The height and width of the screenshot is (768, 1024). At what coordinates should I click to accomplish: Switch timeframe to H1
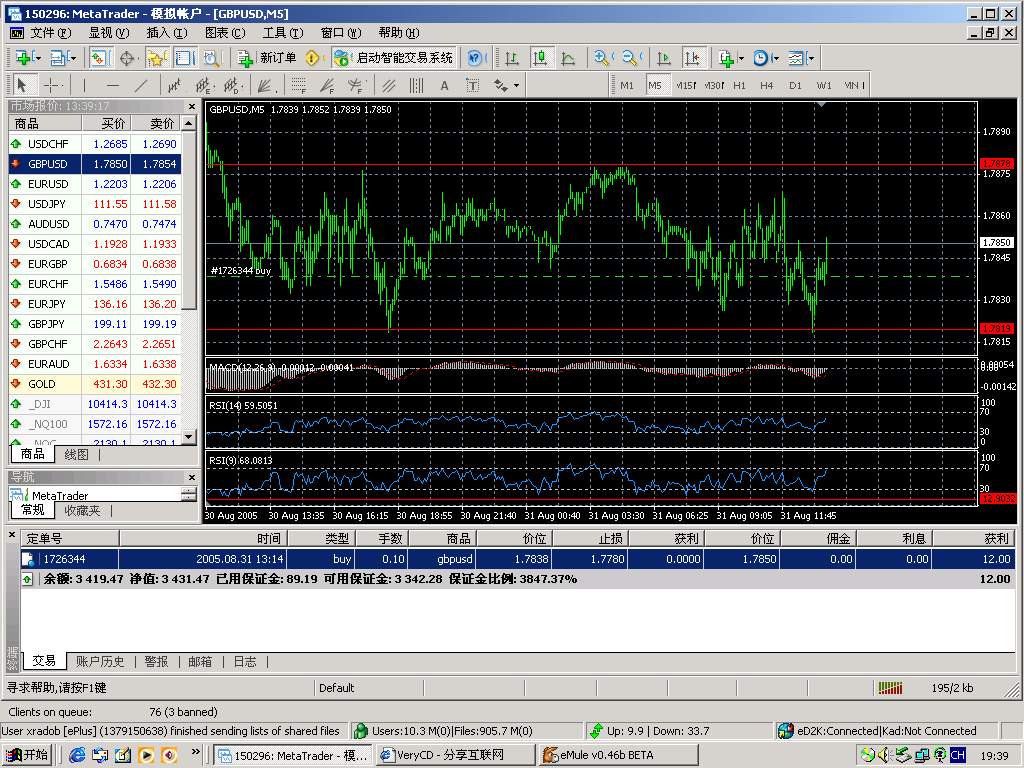point(739,86)
